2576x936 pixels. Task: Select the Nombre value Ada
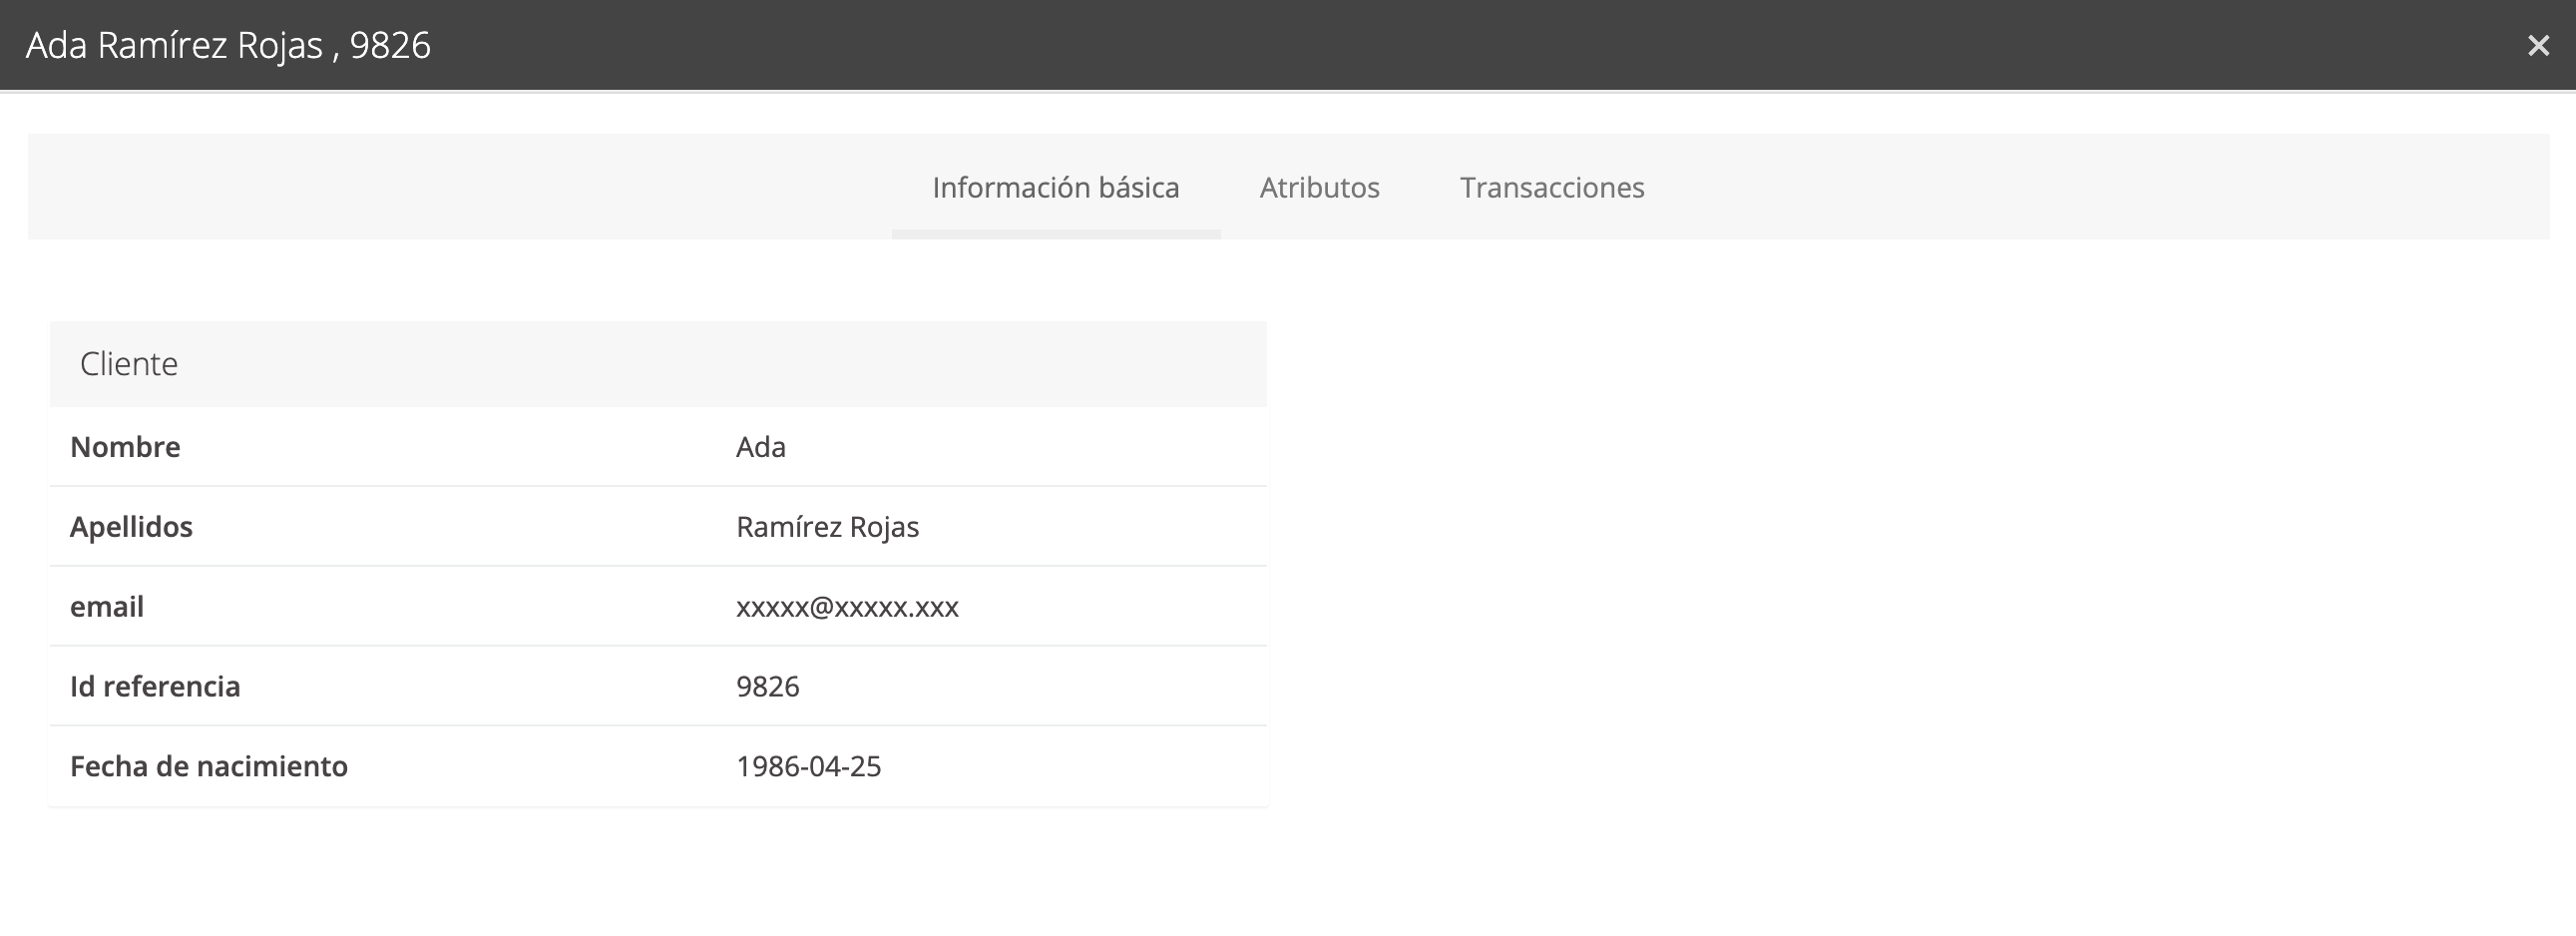click(761, 447)
